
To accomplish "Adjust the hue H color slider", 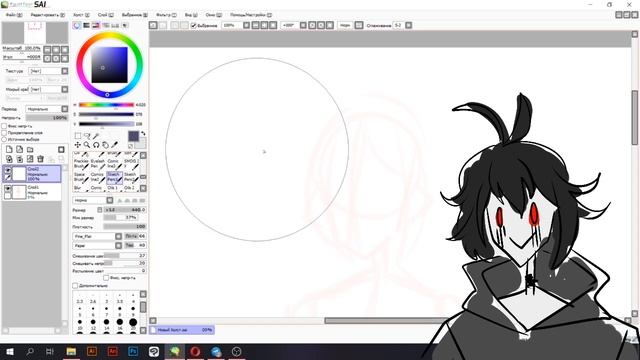I will click(x=106, y=105).
